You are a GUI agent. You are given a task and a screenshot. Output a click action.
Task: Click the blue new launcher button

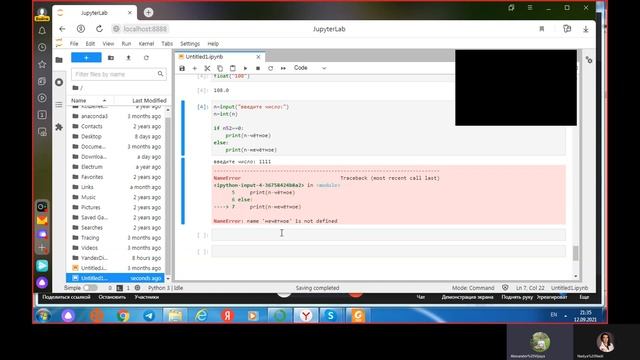coord(86,58)
